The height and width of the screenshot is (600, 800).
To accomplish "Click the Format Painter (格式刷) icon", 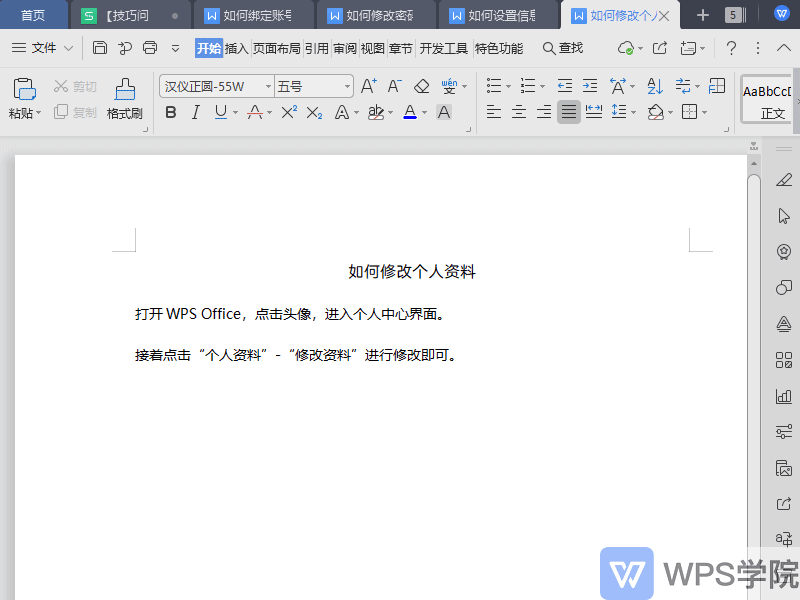I will coord(125,89).
